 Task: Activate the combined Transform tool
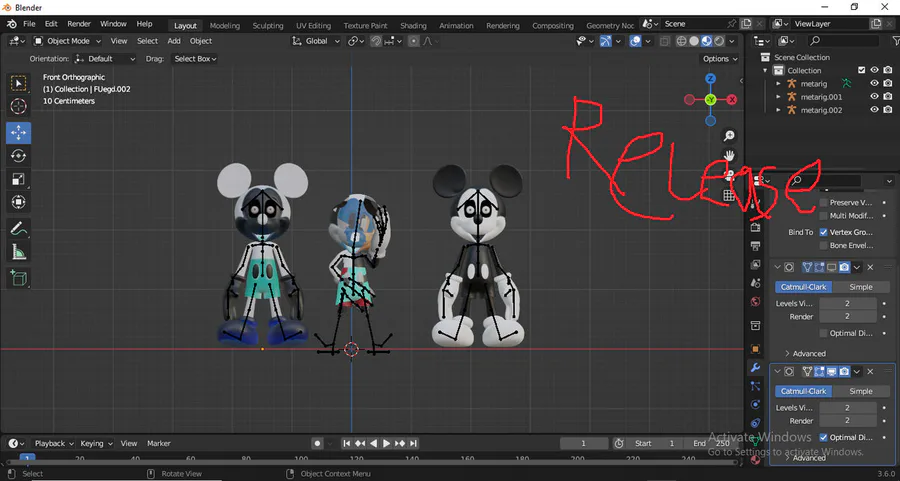18,201
